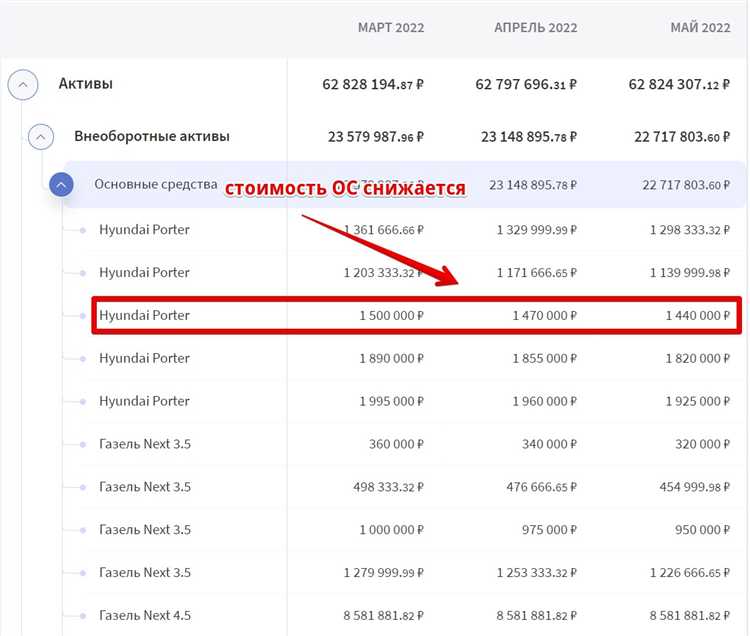This screenshot has width=750, height=636.
Task: Open the Hyundai Porter row valued 1 500 000
Action: coord(144,316)
